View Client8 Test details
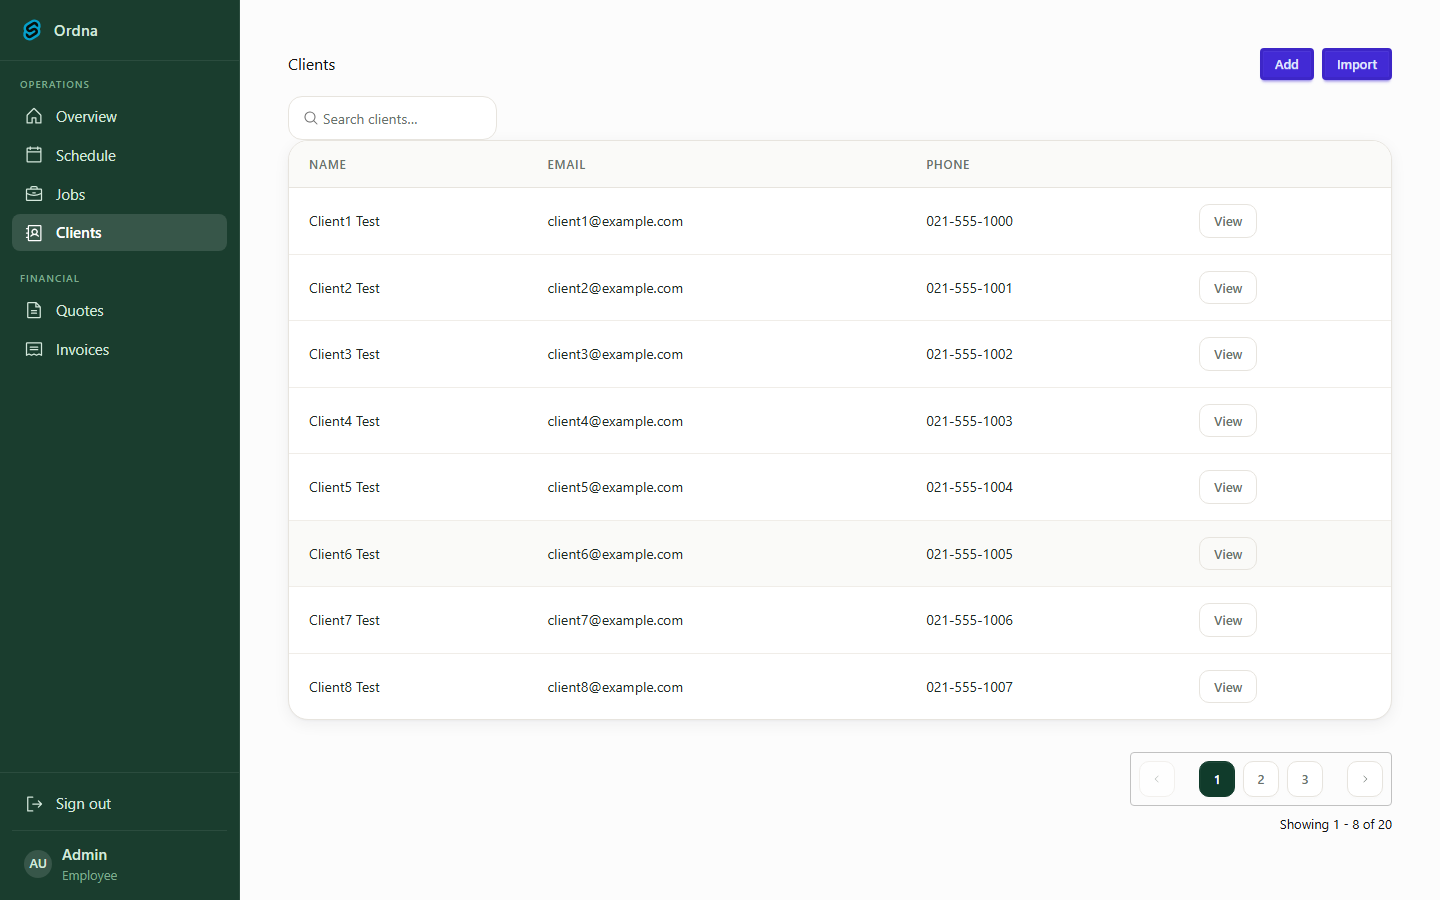1440x900 pixels. coord(1228,687)
